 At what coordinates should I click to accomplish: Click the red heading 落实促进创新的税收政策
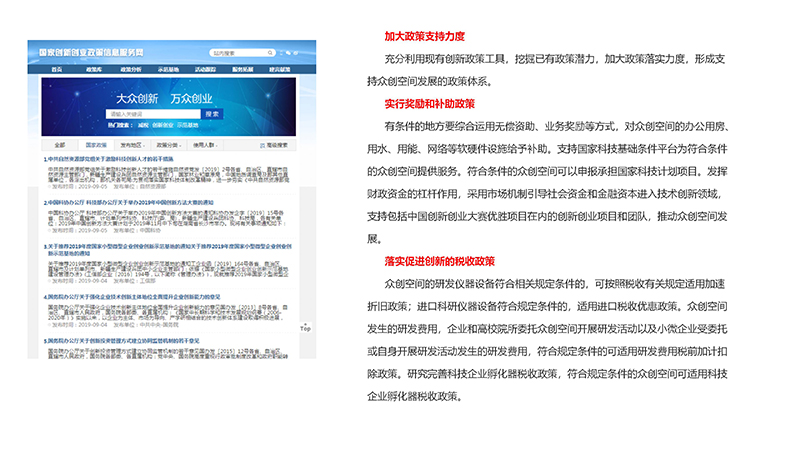point(439,261)
